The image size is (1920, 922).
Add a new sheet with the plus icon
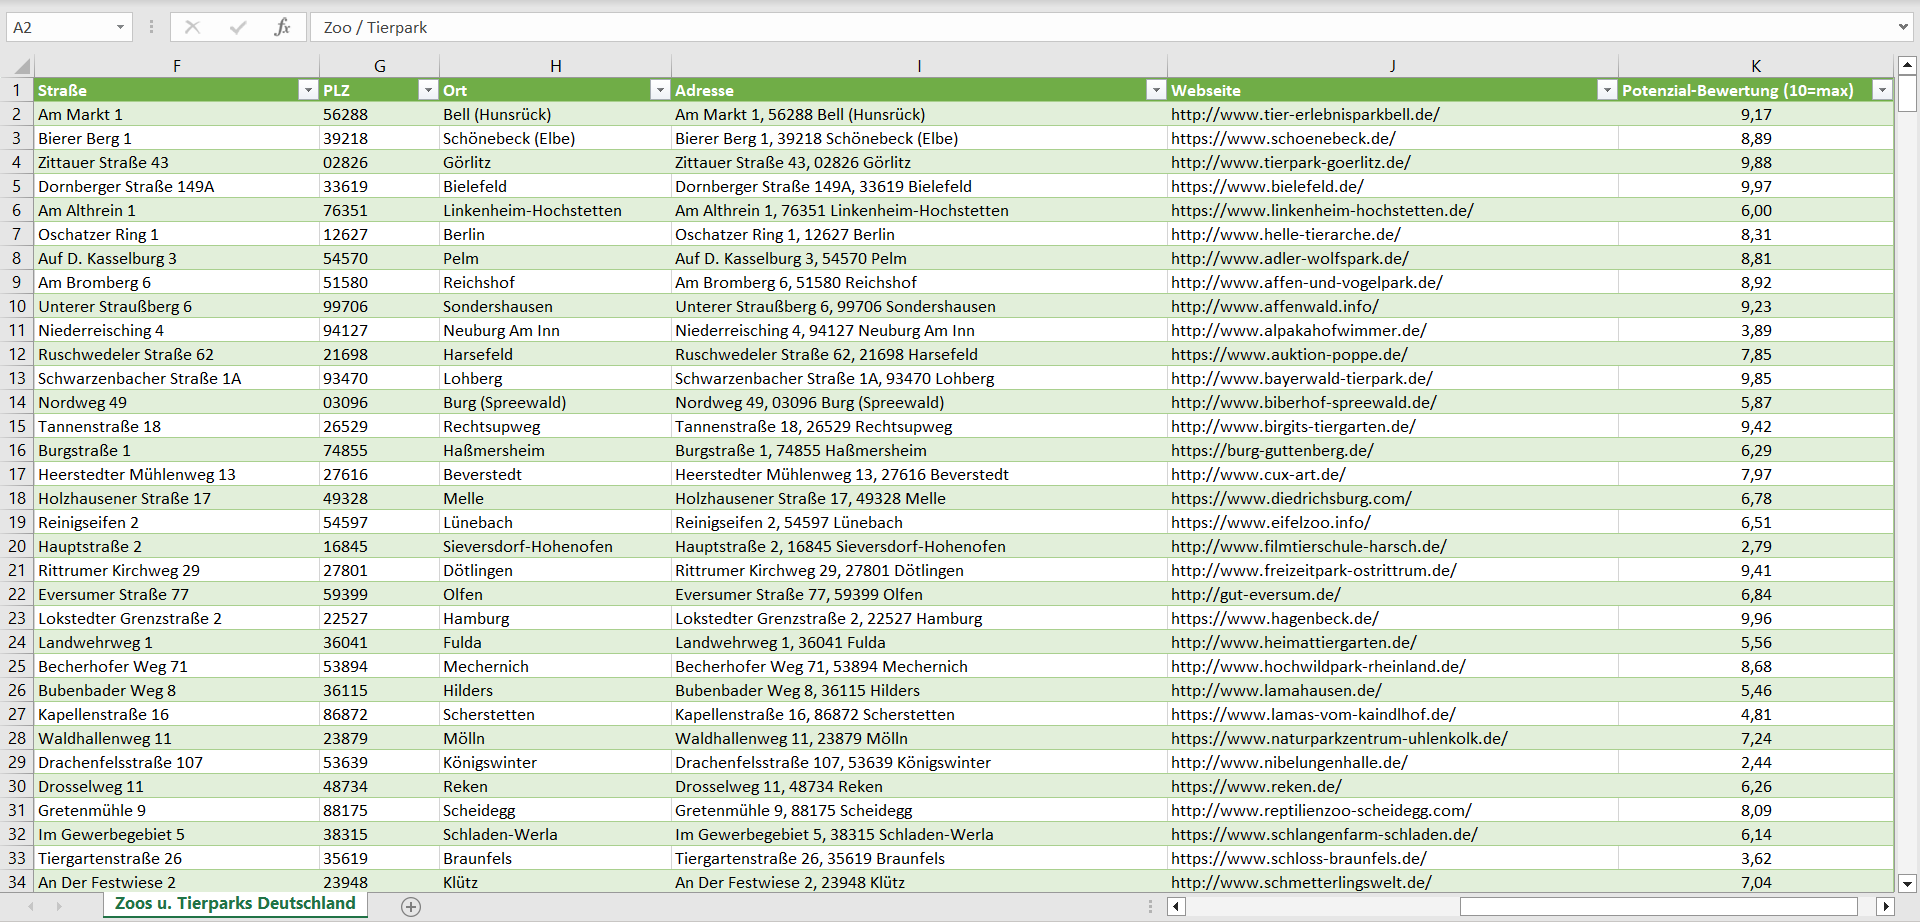click(x=411, y=906)
